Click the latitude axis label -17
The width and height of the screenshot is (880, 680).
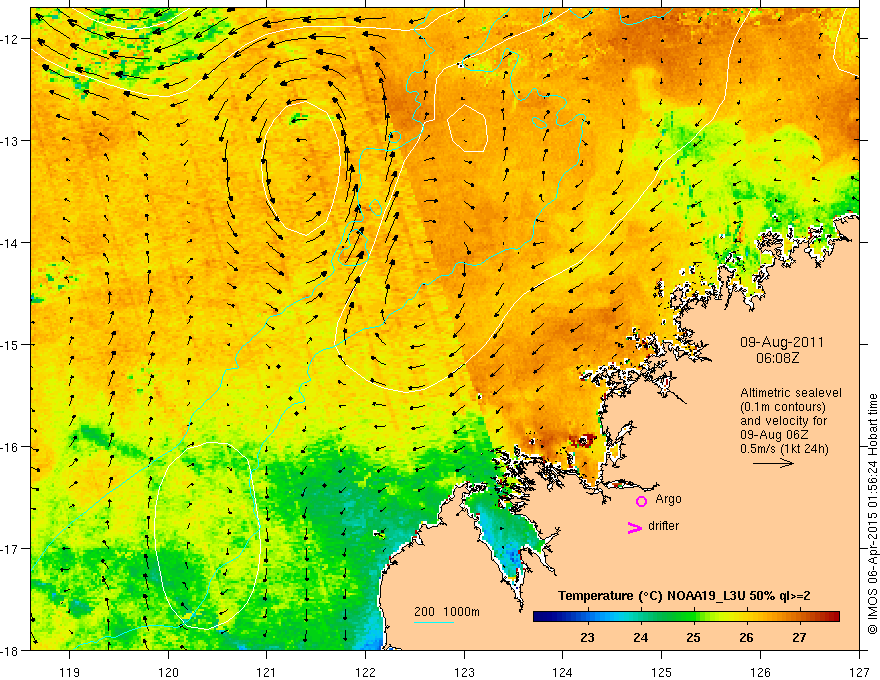coord(12,548)
